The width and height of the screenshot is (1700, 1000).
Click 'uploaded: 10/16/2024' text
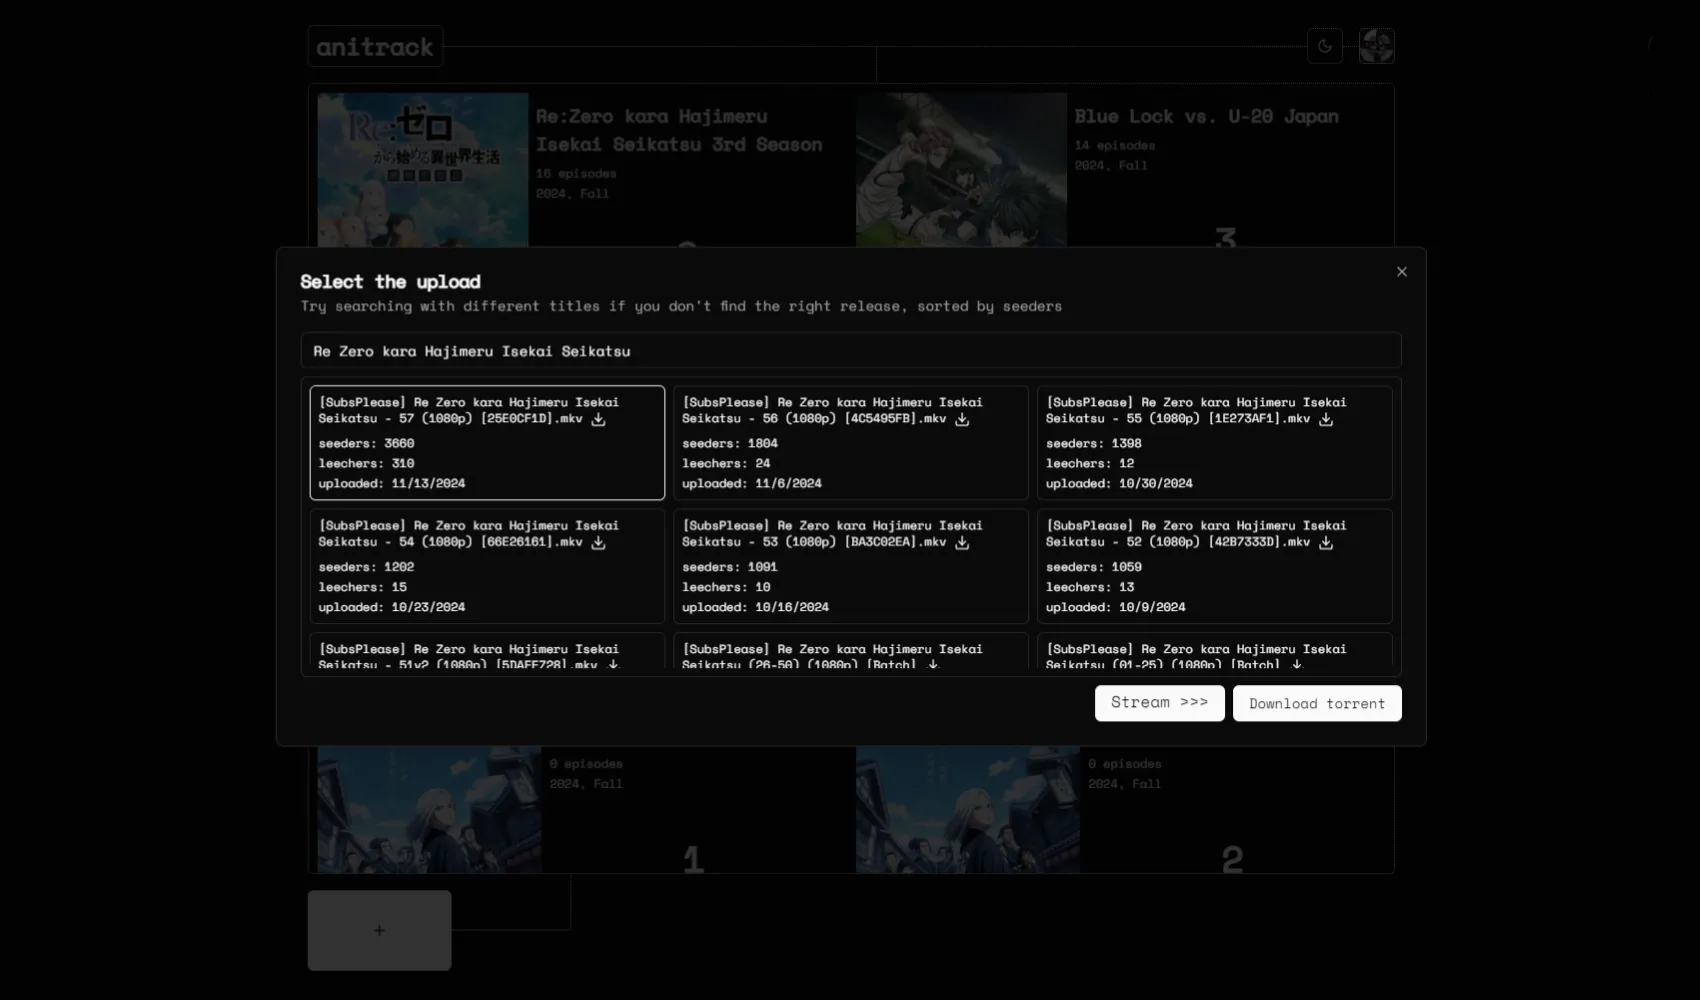pyautogui.click(x=755, y=607)
